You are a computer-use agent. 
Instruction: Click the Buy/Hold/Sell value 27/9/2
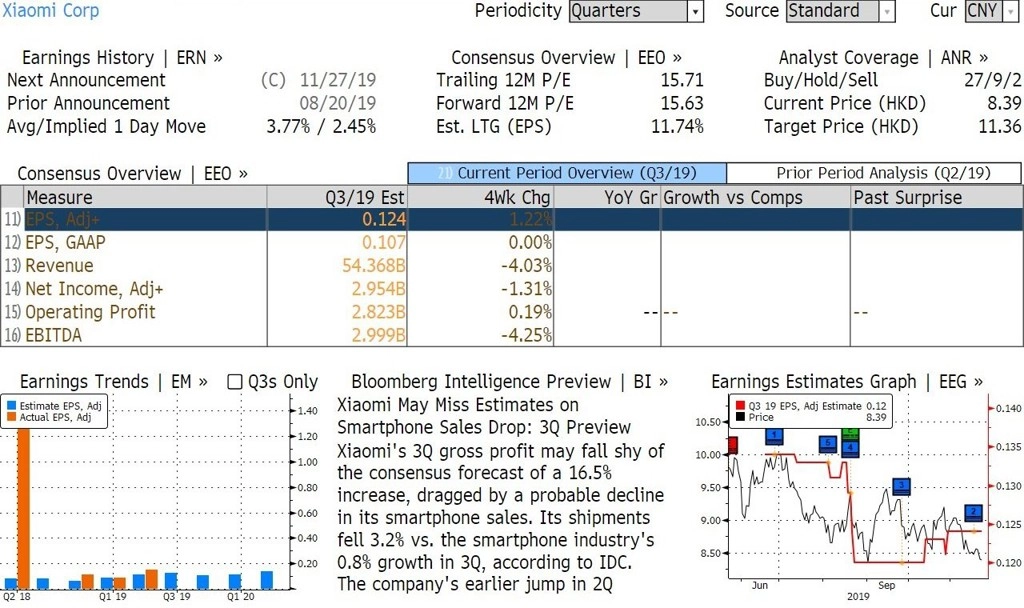[x=993, y=80]
